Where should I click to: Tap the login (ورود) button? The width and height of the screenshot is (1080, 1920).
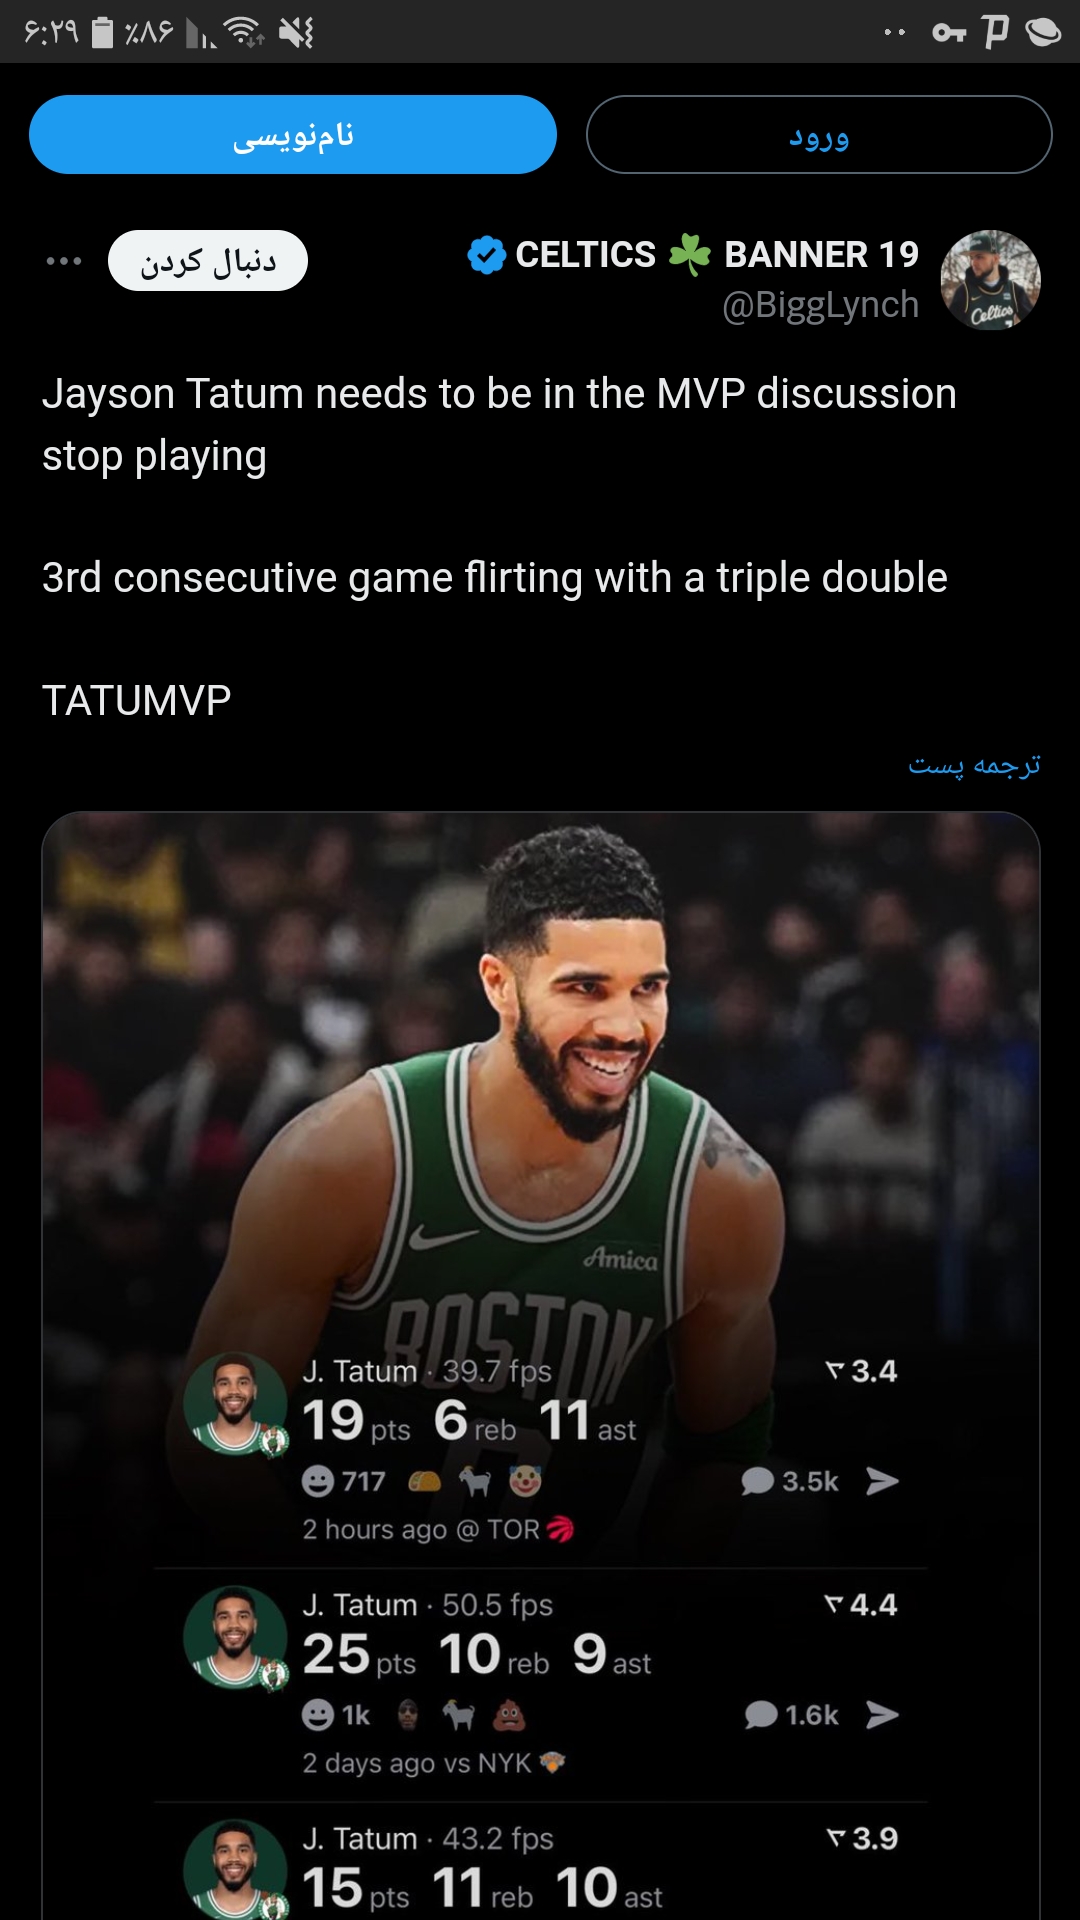[819, 135]
